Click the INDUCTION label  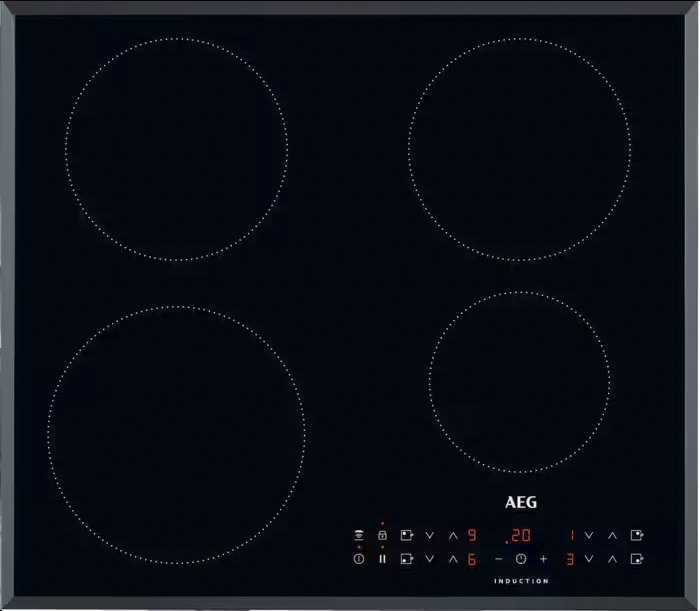point(521,581)
